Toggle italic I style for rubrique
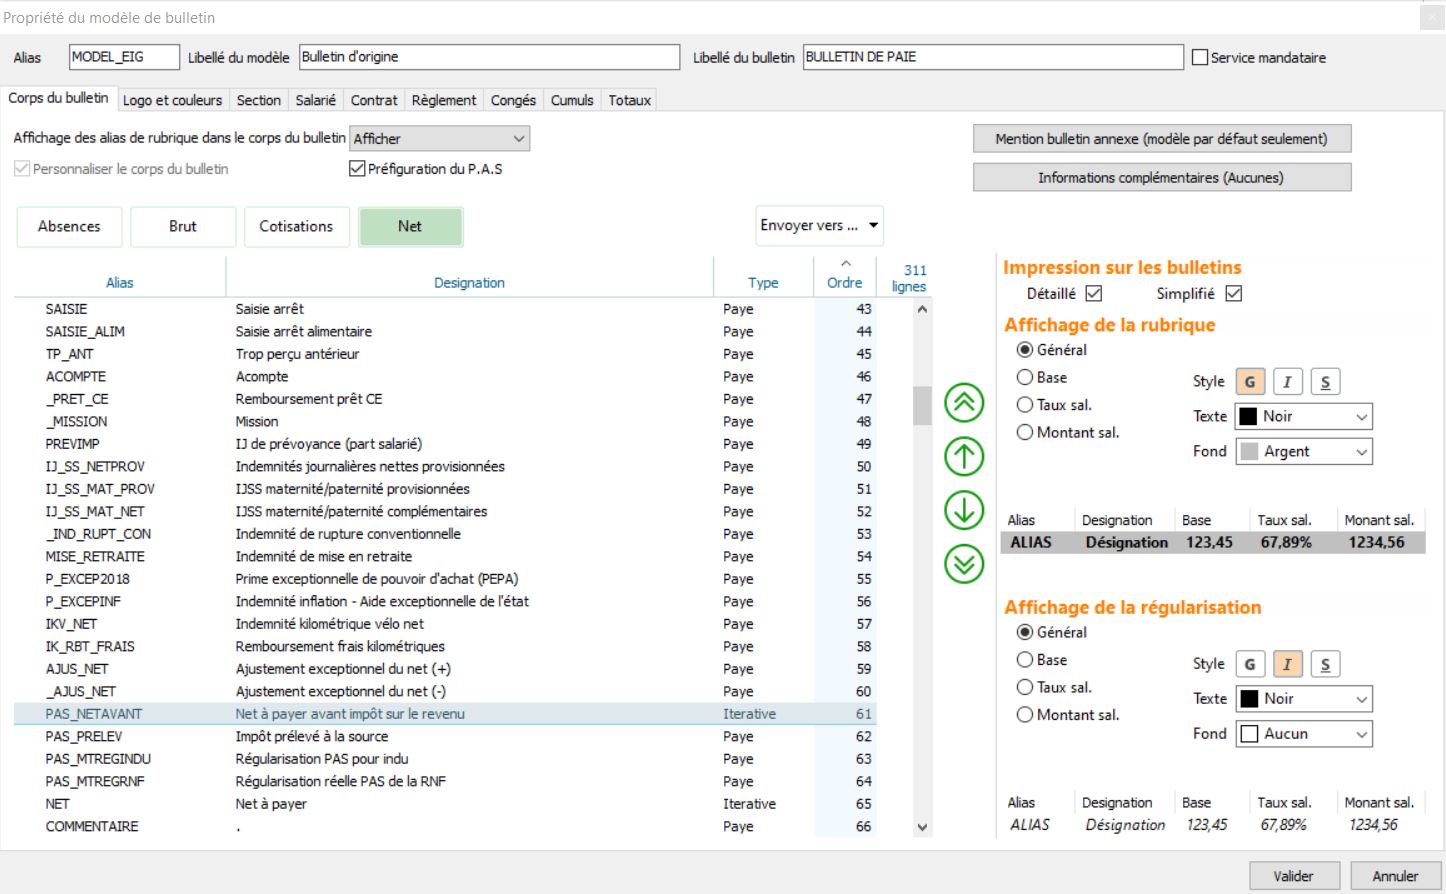This screenshot has width=1446, height=894. [1287, 382]
